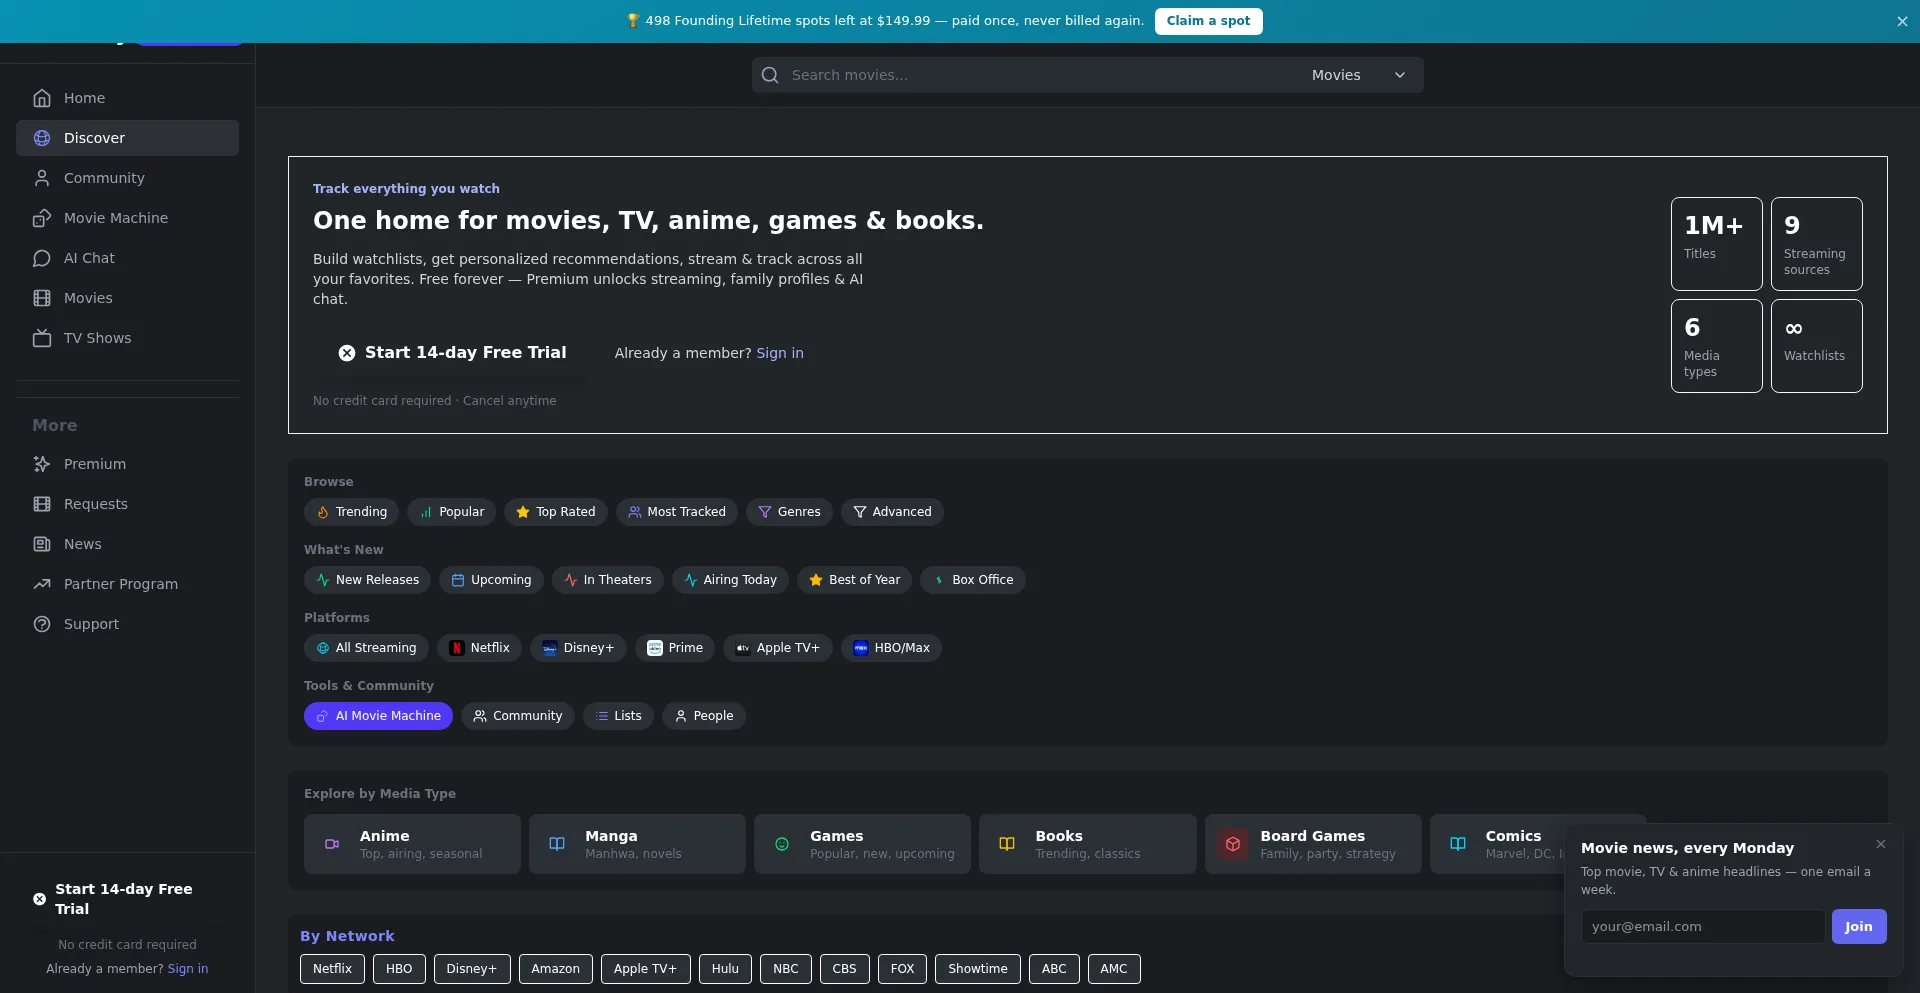
Task: Launch the AI Movie Machine chip
Action: (x=378, y=716)
